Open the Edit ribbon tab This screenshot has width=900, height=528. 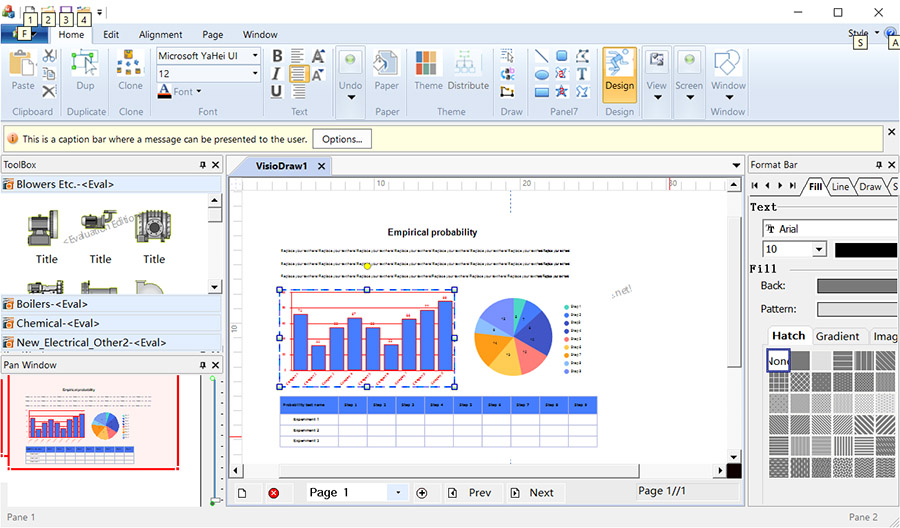[111, 34]
